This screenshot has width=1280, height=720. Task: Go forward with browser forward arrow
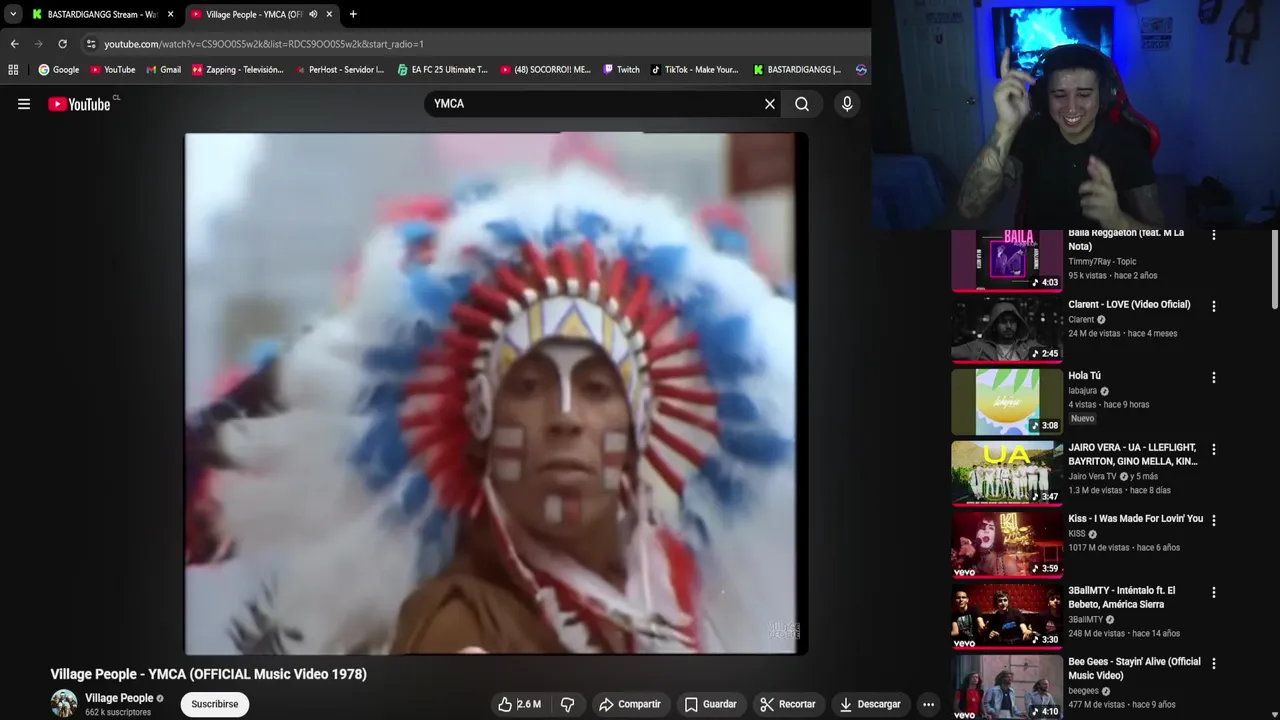point(38,44)
